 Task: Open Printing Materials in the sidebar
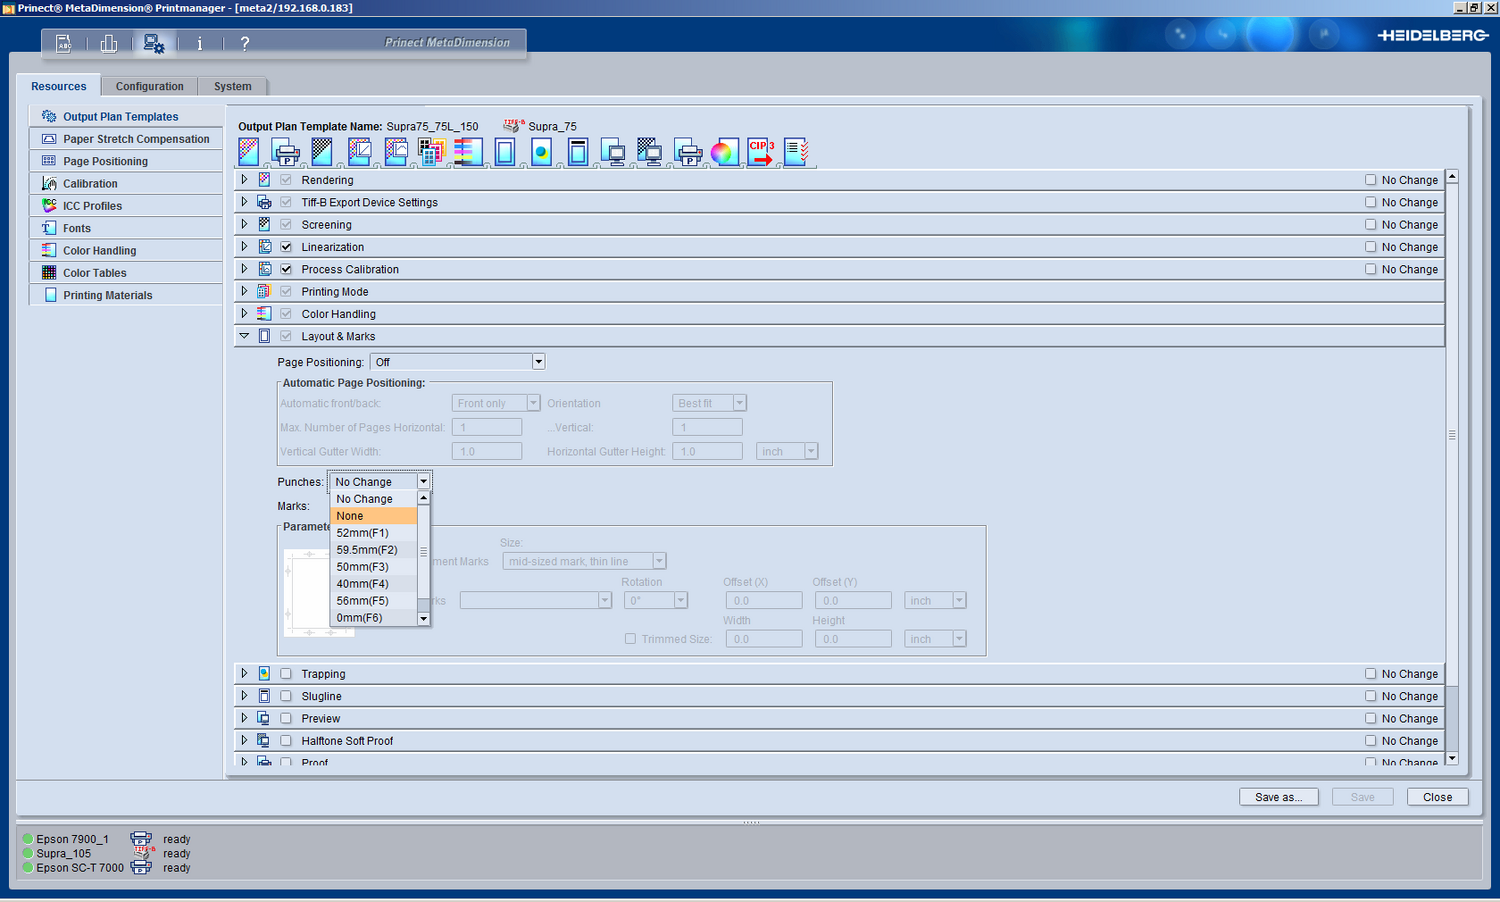[x=126, y=295]
